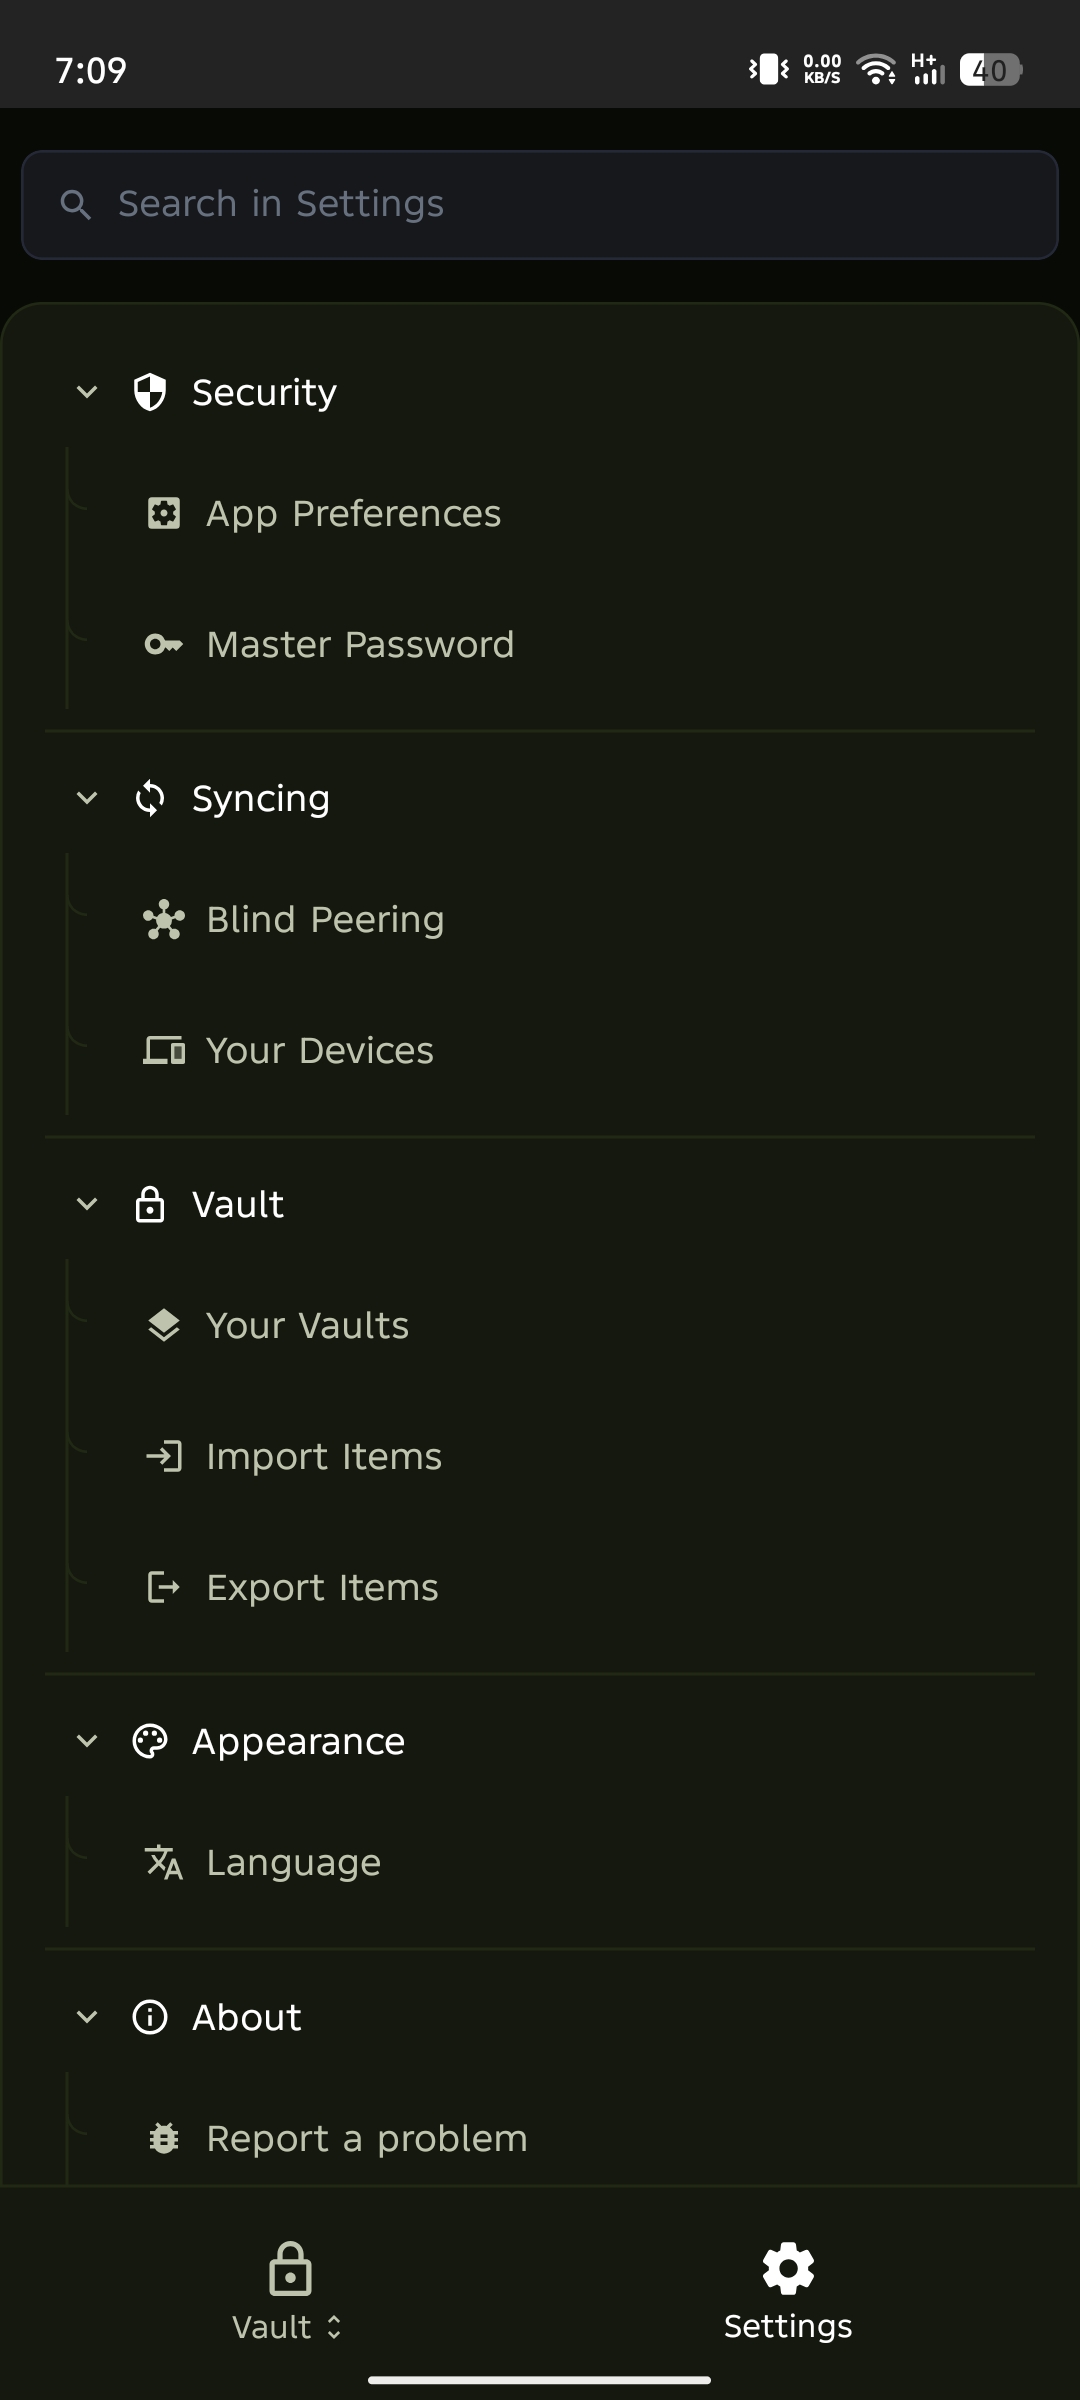Click the Report a problem bug icon
Image resolution: width=1080 pixels, height=2400 pixels.
point(164,2137)
